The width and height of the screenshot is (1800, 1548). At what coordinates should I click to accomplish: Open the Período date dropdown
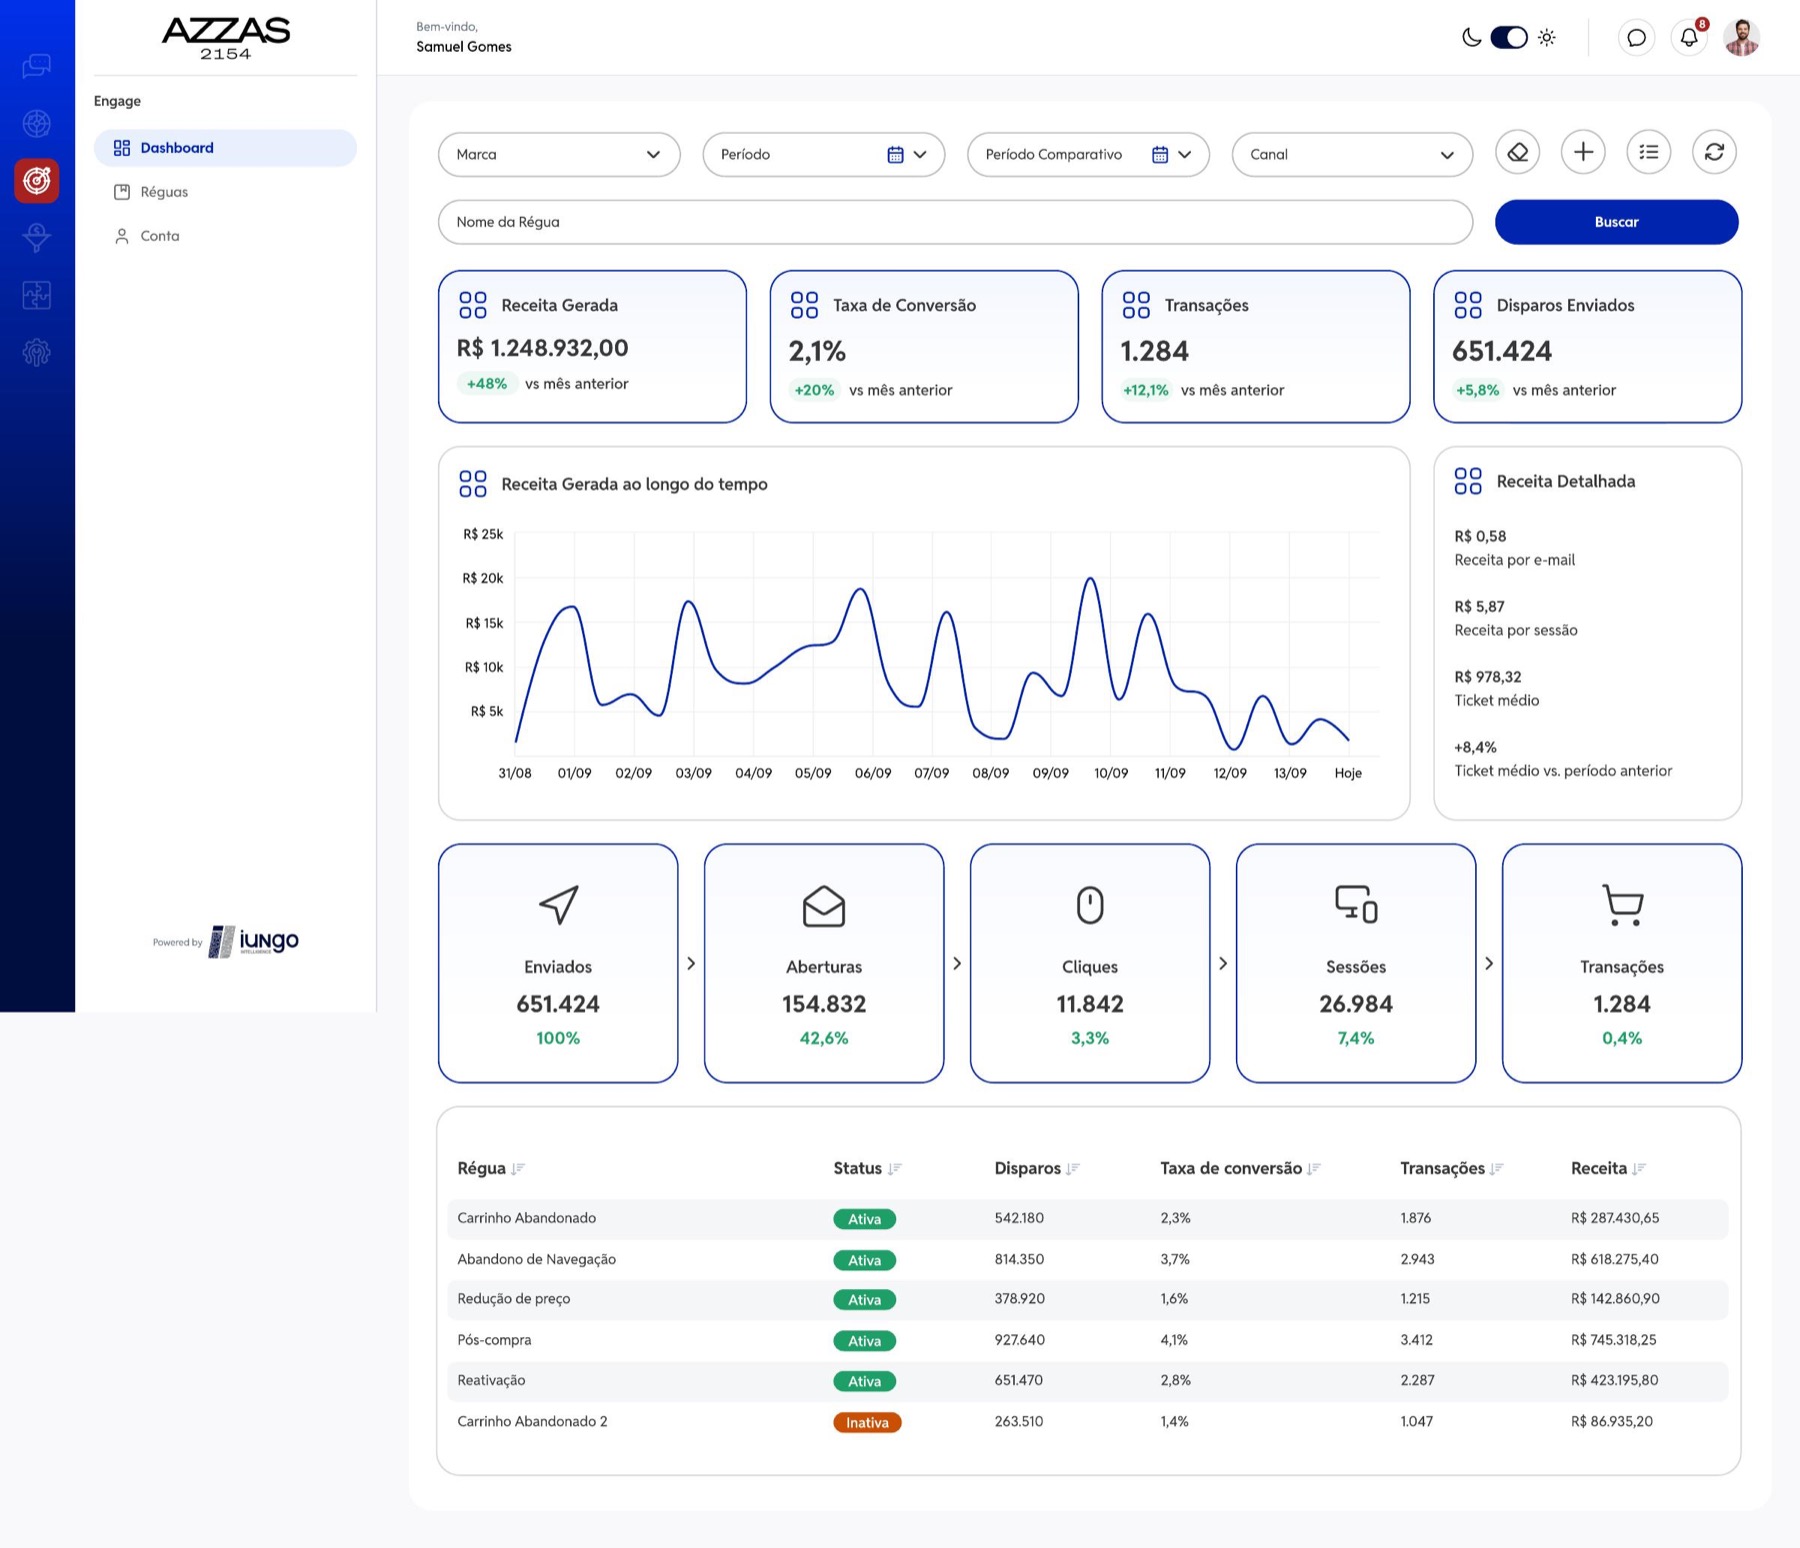coord(824,155)
